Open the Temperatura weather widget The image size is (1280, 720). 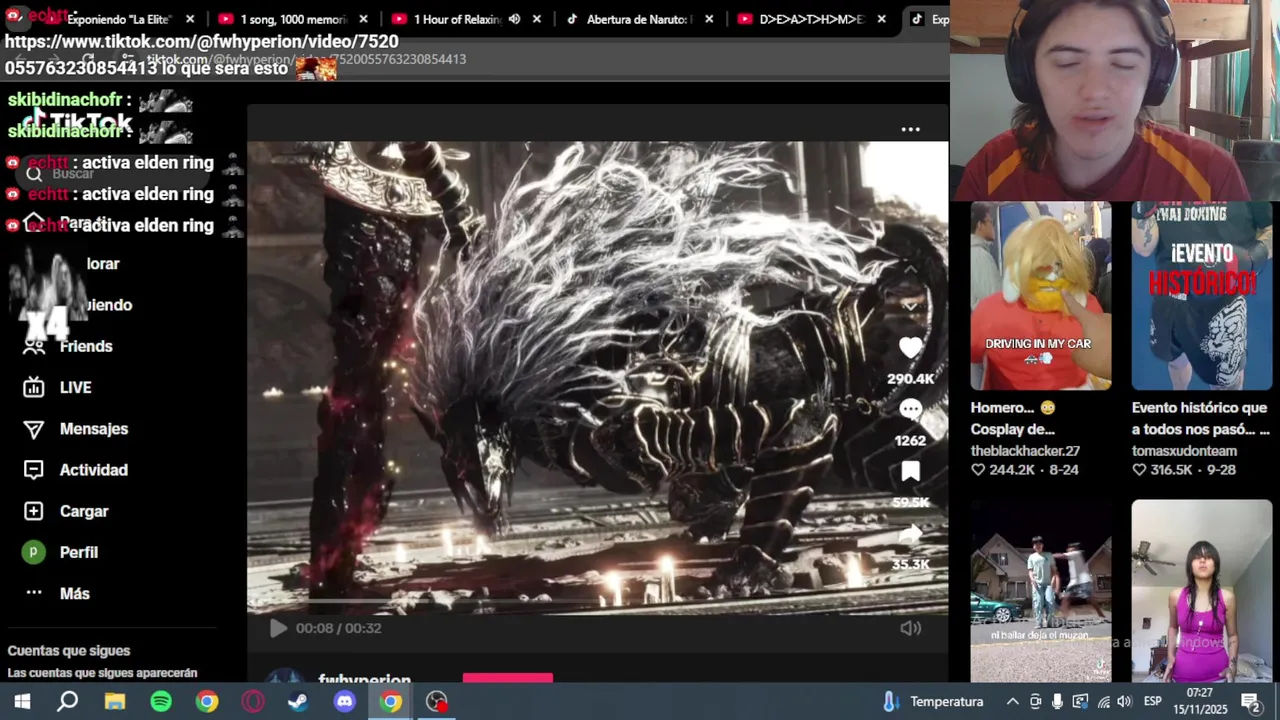click(x=933, y=701)
